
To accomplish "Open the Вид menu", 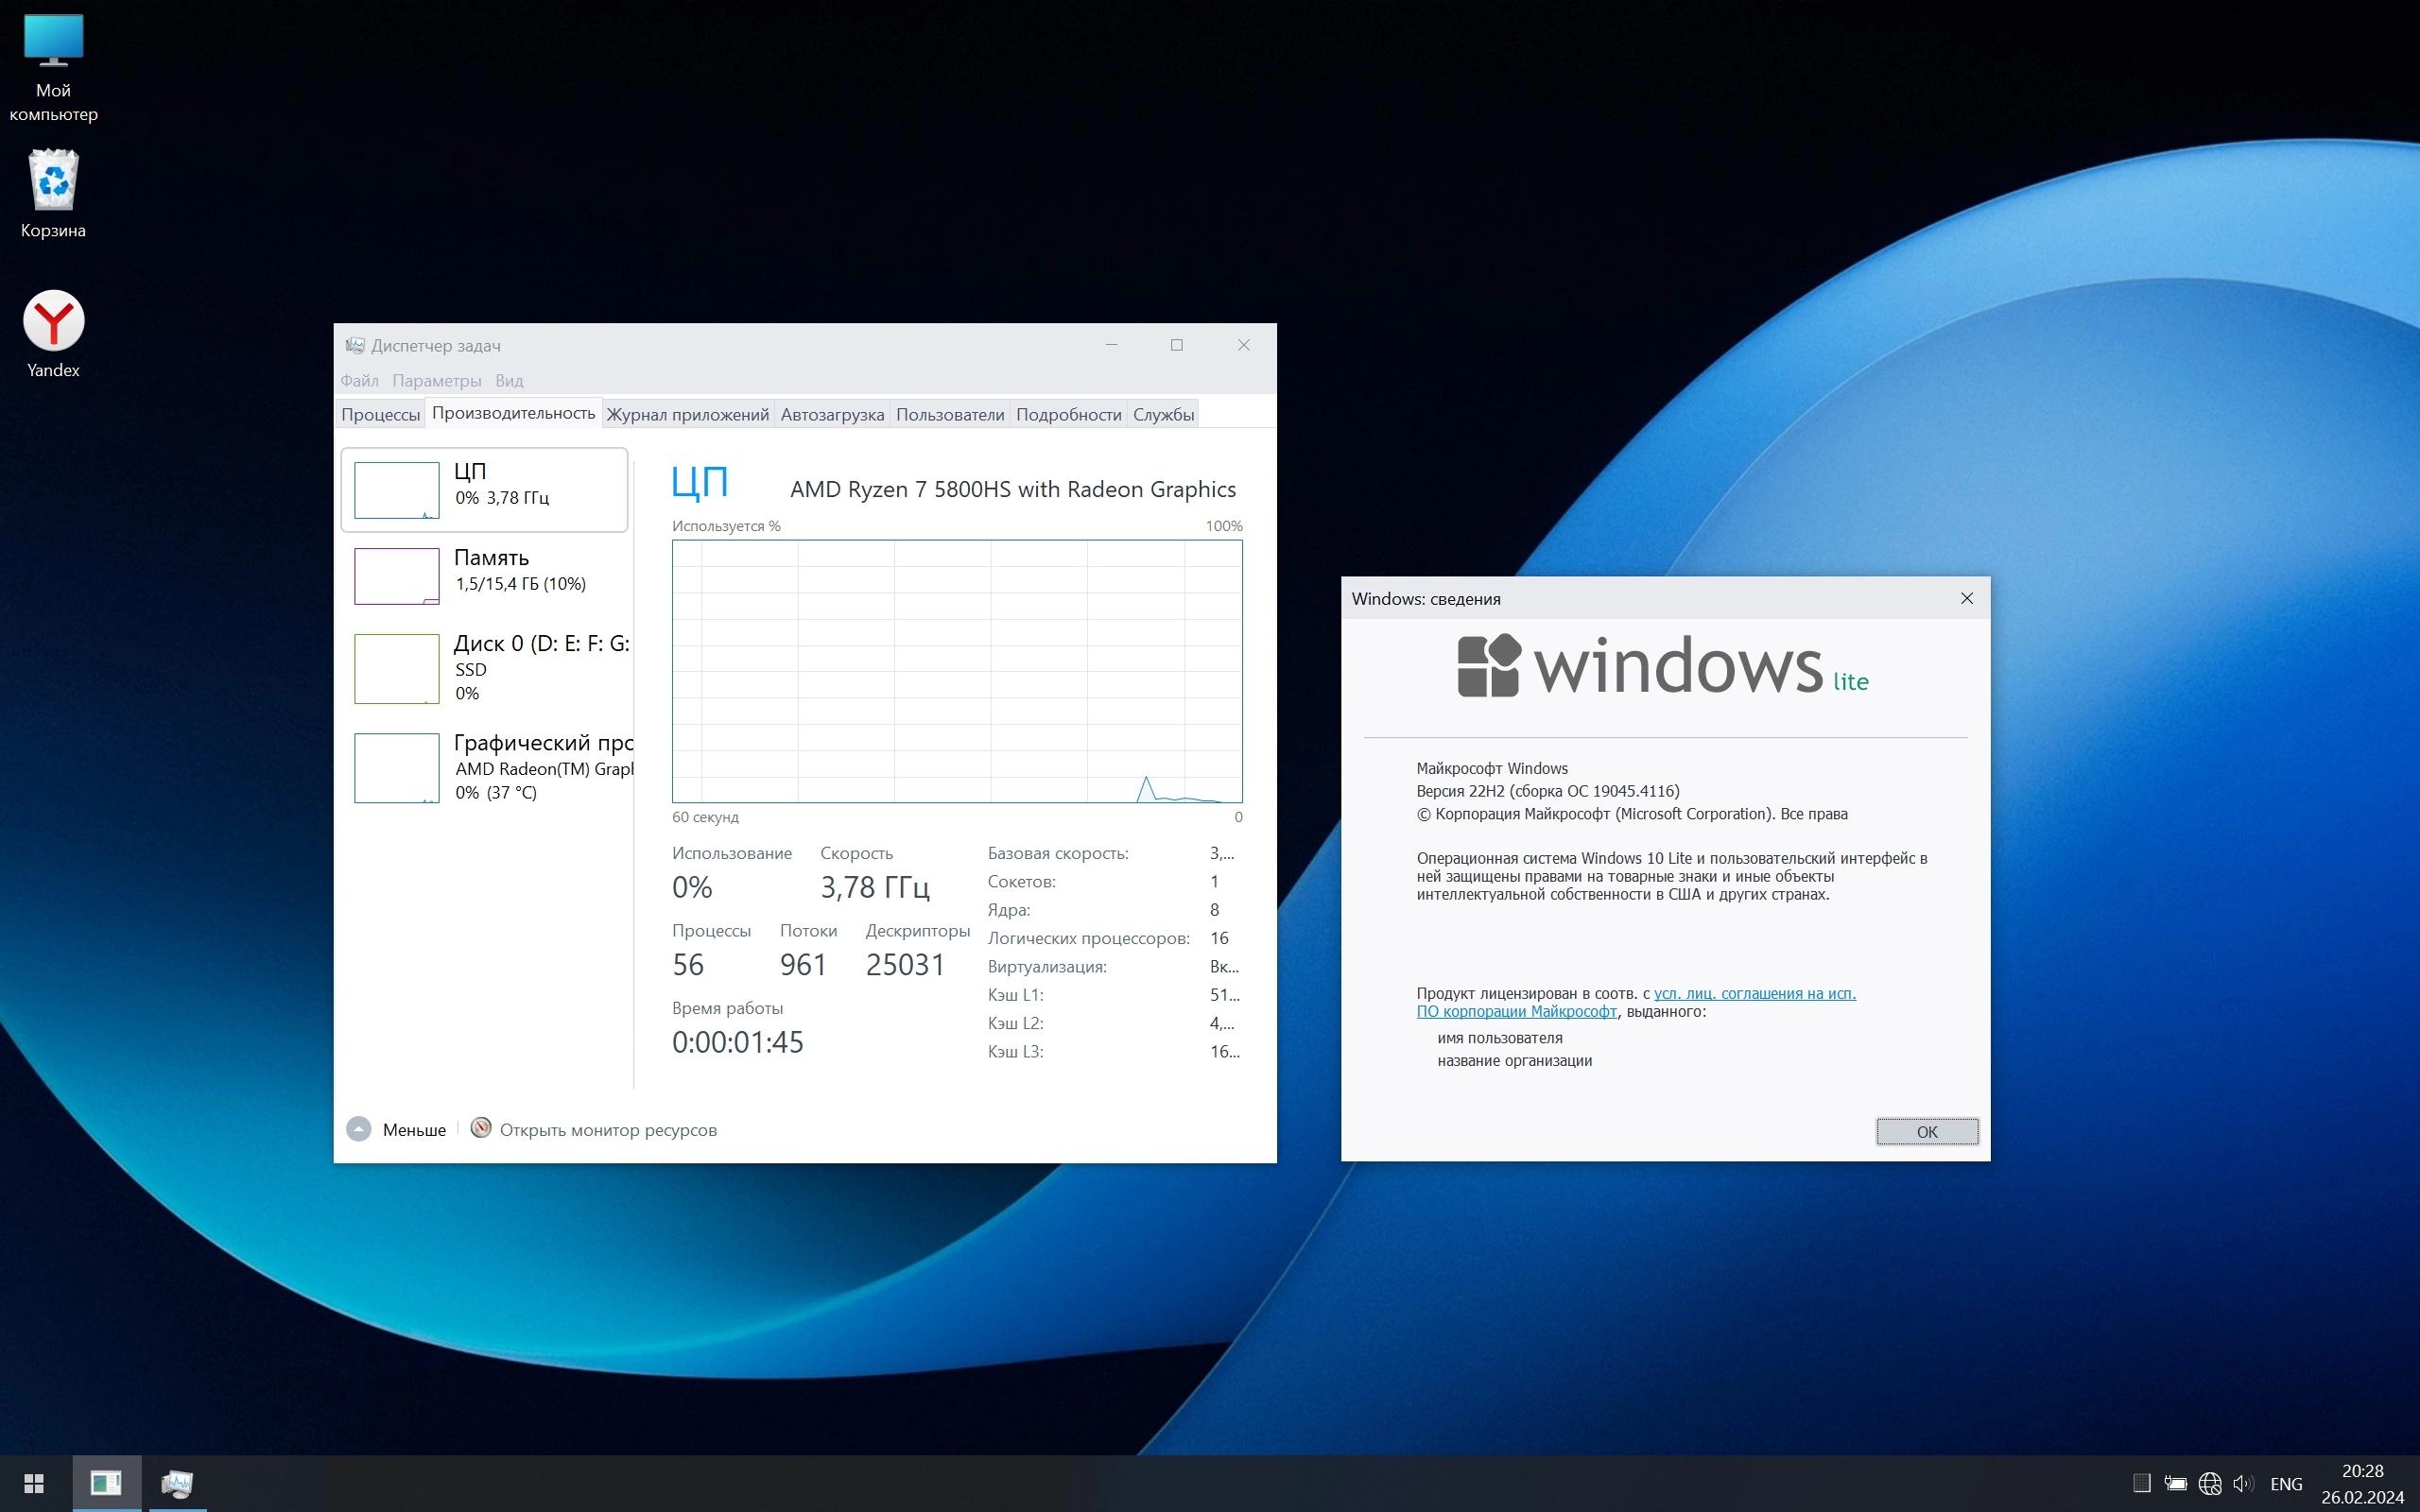I will pos(509,381).
